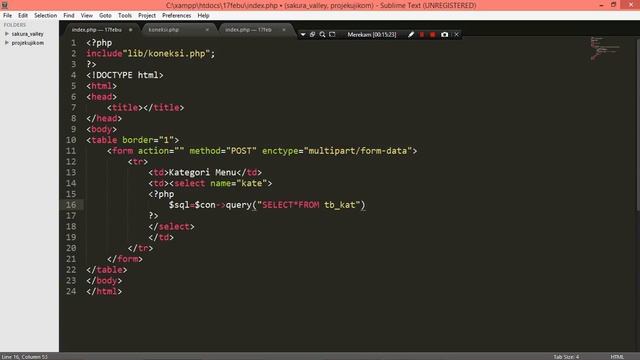Click the $sql variable on line 16

point(179,205)
